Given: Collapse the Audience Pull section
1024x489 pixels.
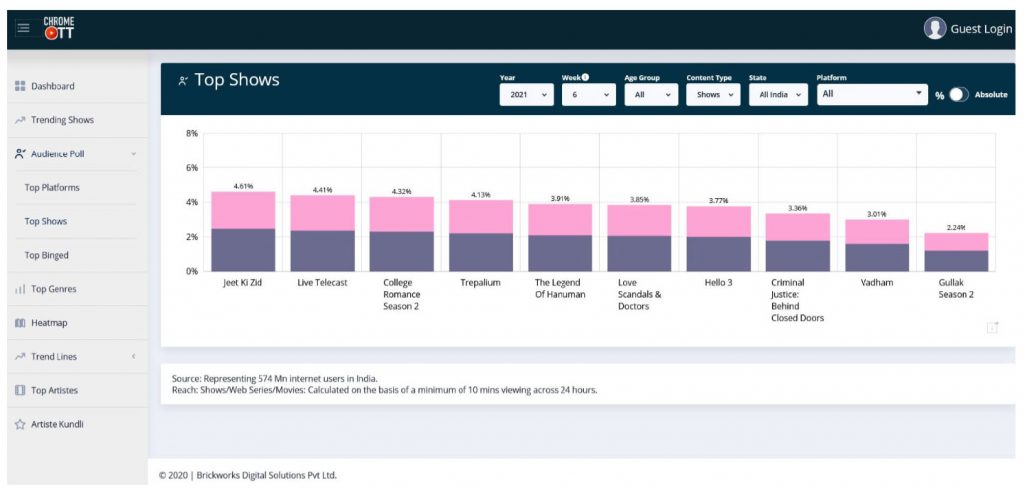Looking at the screenshot, I should coord(133,154).
